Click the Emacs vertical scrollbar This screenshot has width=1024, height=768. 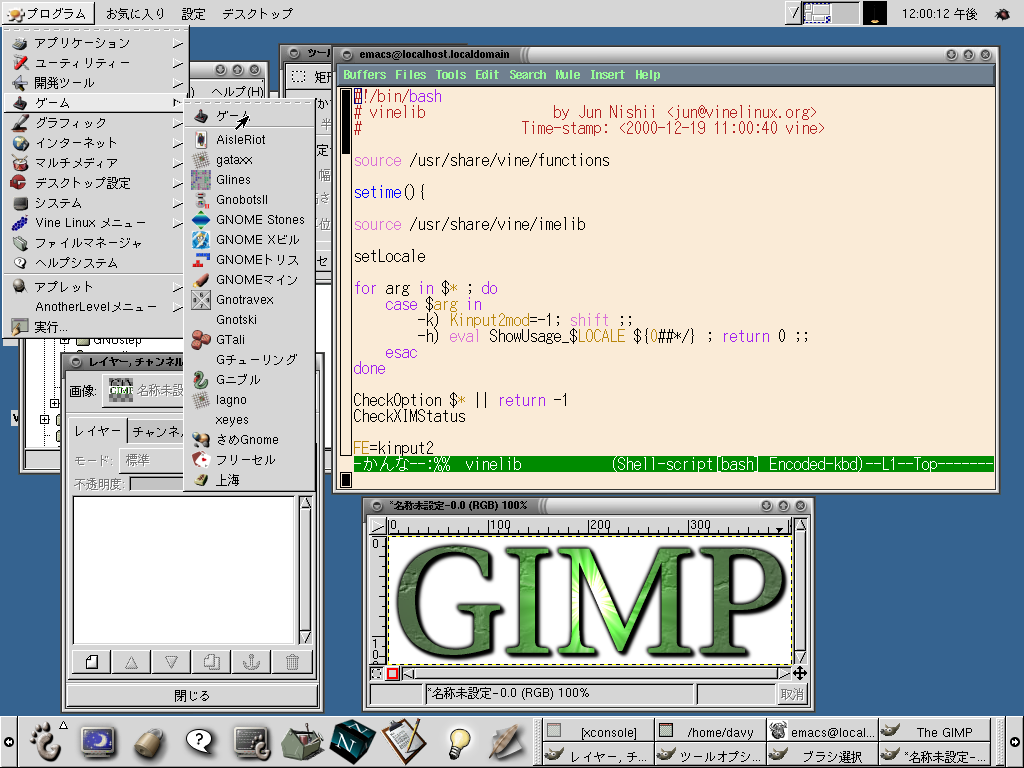pos(346,272)
